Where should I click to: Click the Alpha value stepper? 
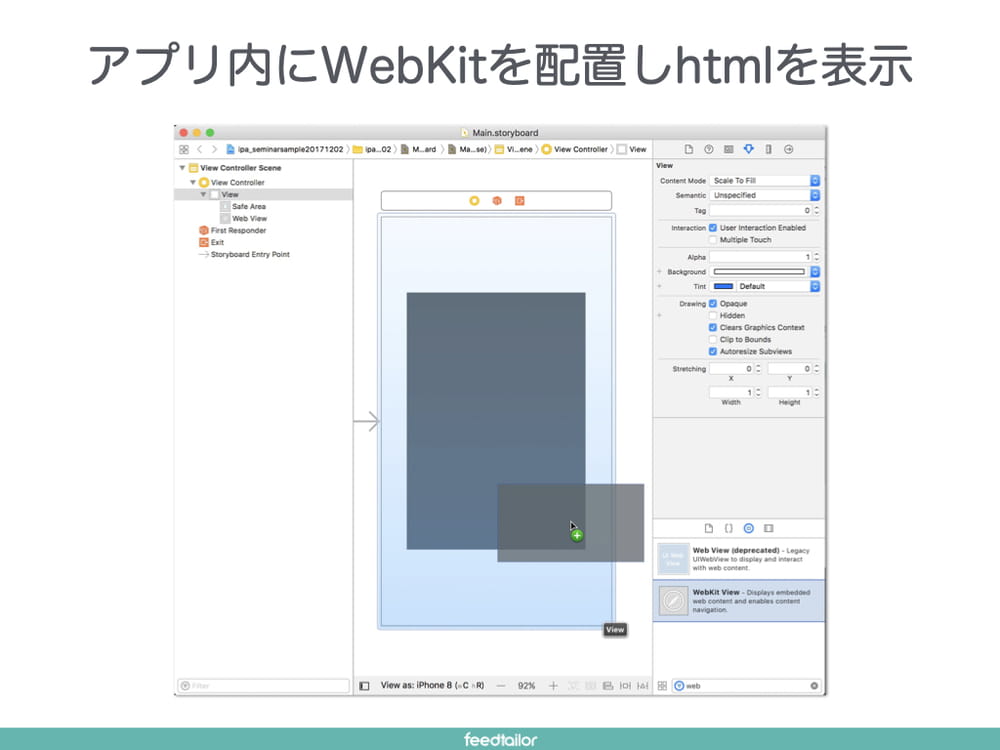[x=817, y=256]
